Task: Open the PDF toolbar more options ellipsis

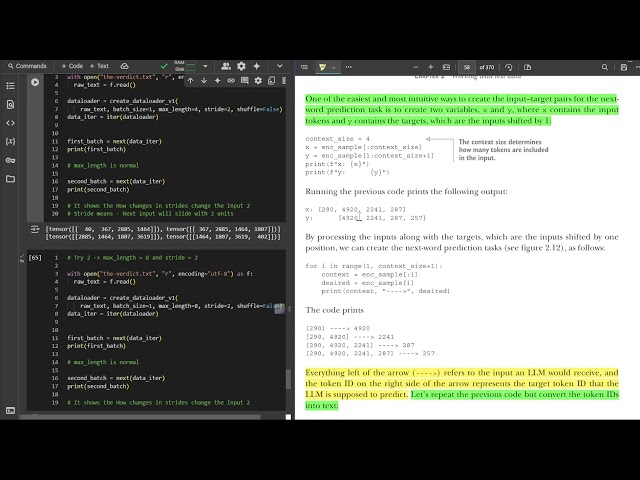Action: click(349, 67)
